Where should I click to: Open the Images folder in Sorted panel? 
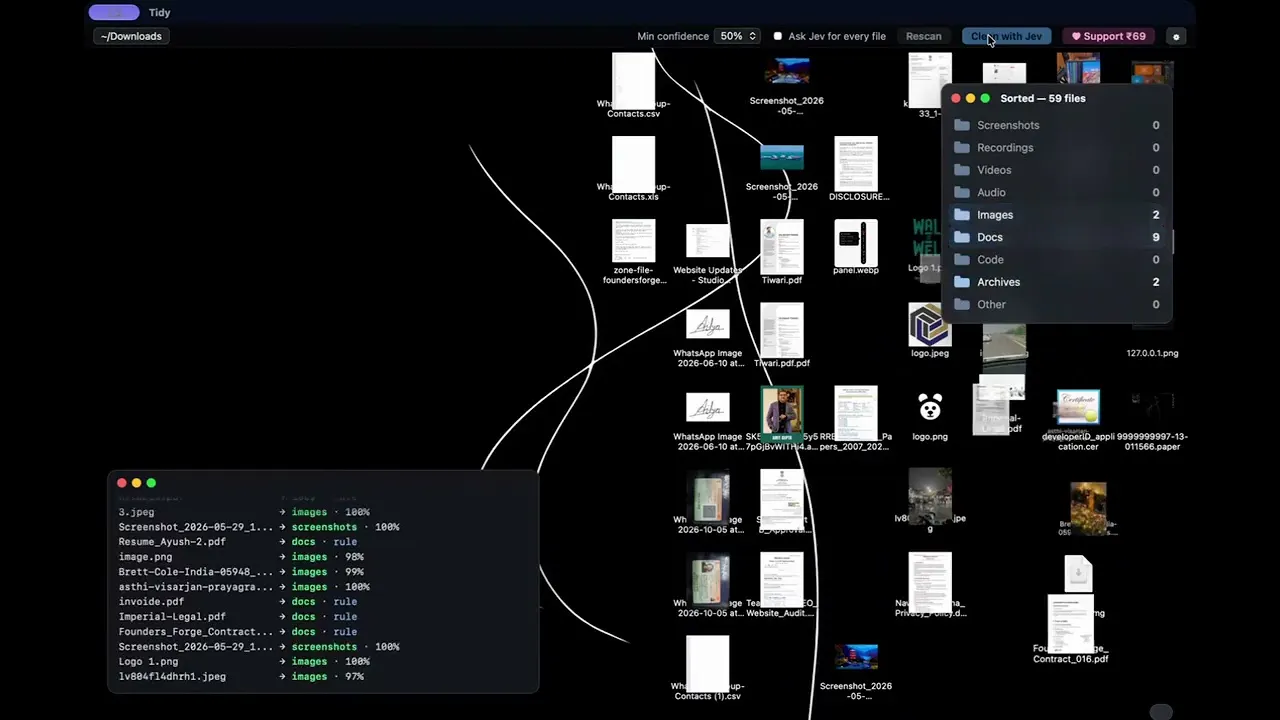pyautogui.click(x=1056, y=215)
